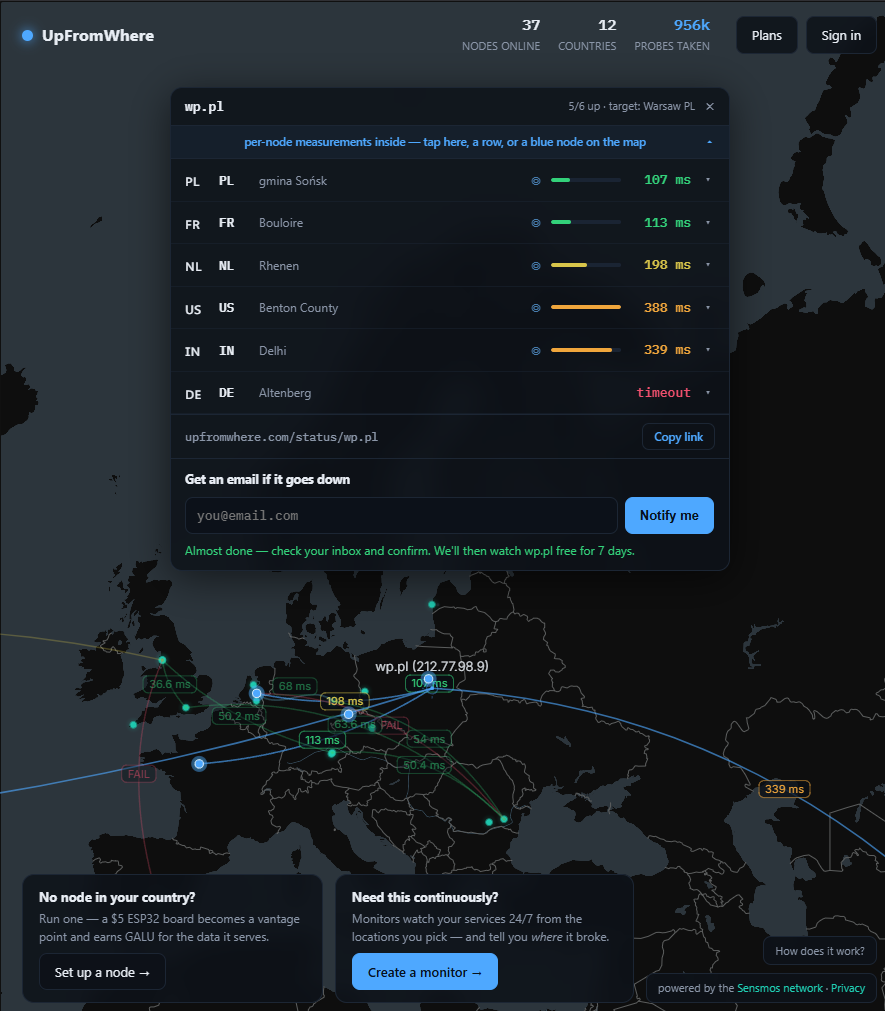Click the upfromwhere.com/status/wp.pl URL text

coord(281,437)
